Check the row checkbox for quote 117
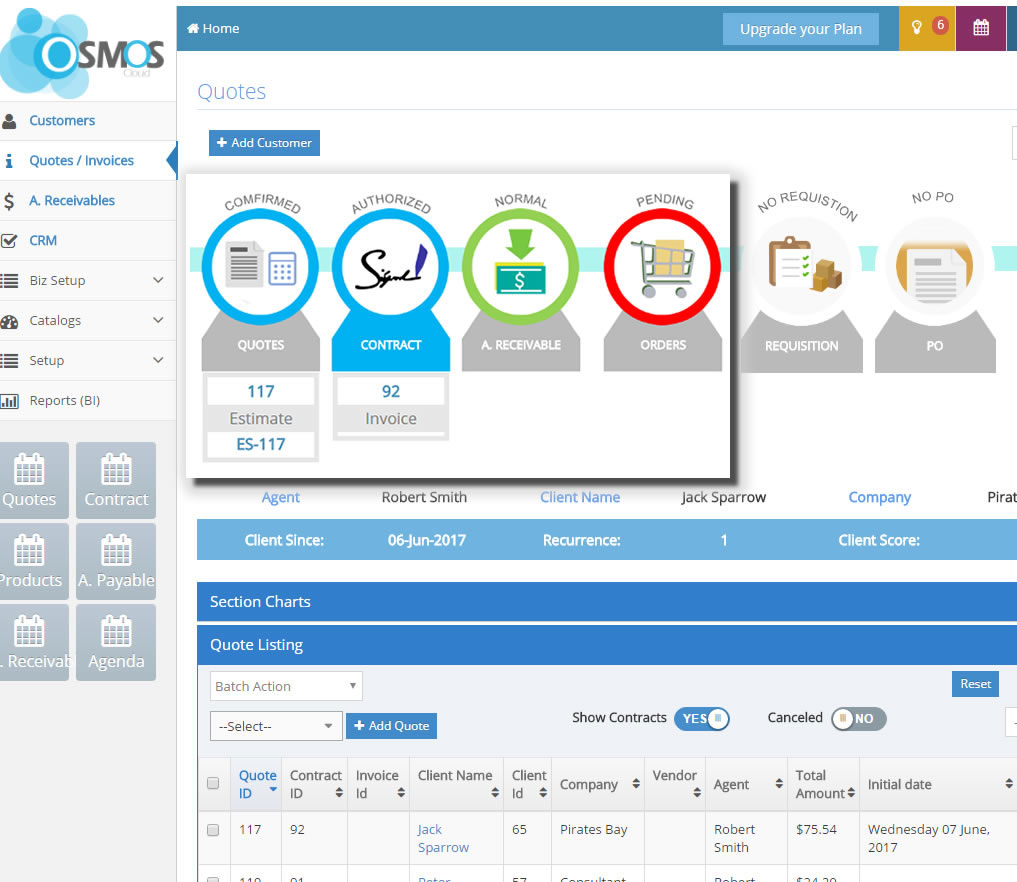 tap(213, 830)
